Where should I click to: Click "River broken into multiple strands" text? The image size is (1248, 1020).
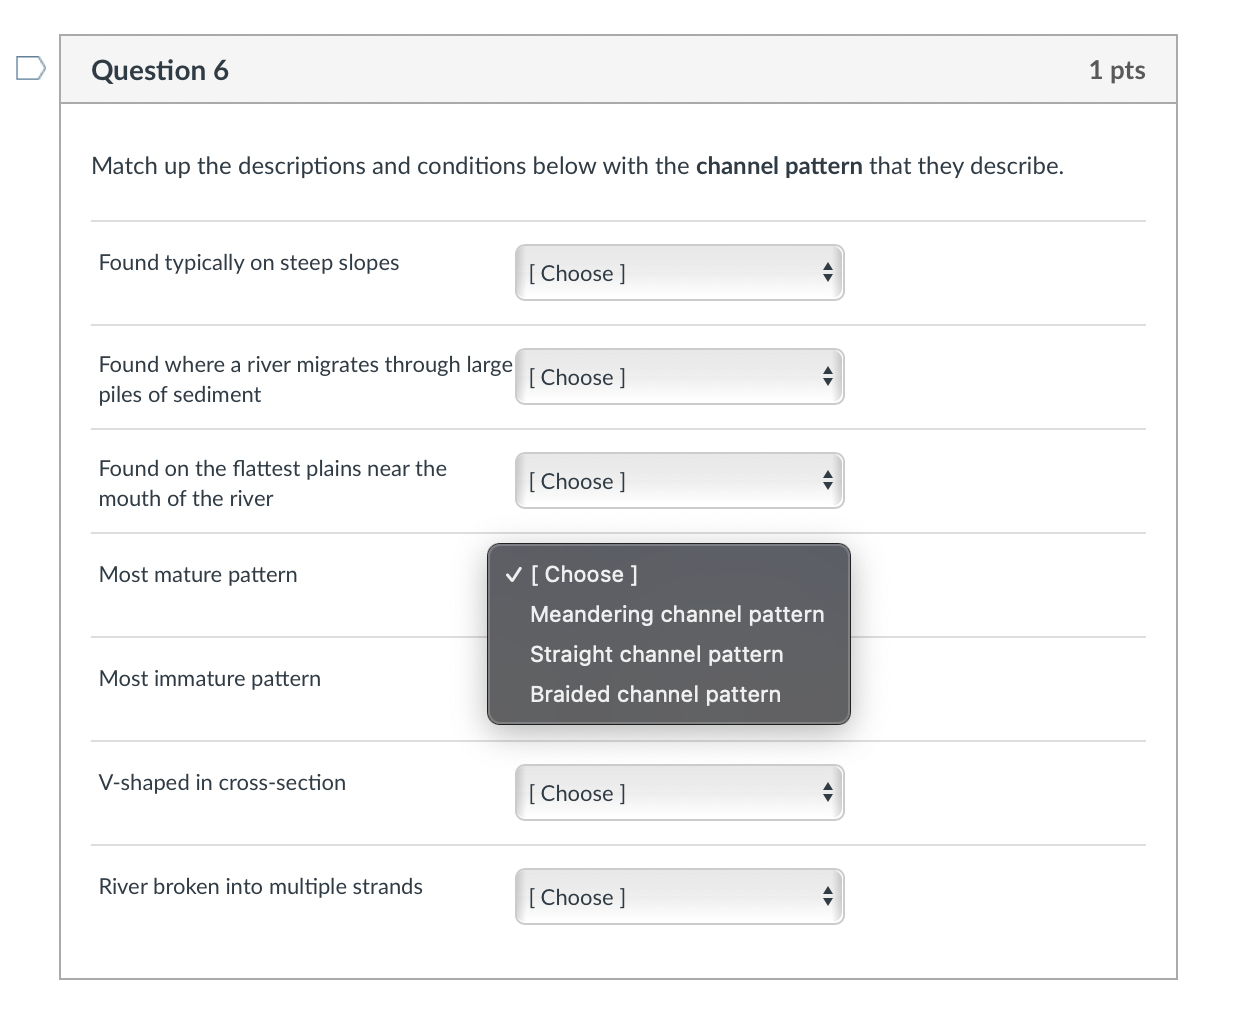[261, 887]
